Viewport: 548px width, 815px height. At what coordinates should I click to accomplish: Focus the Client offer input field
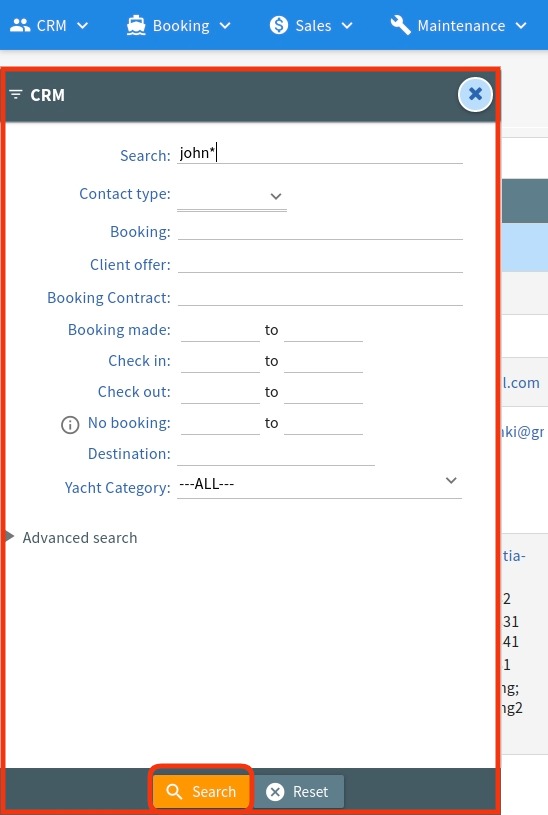pos(320,264)
